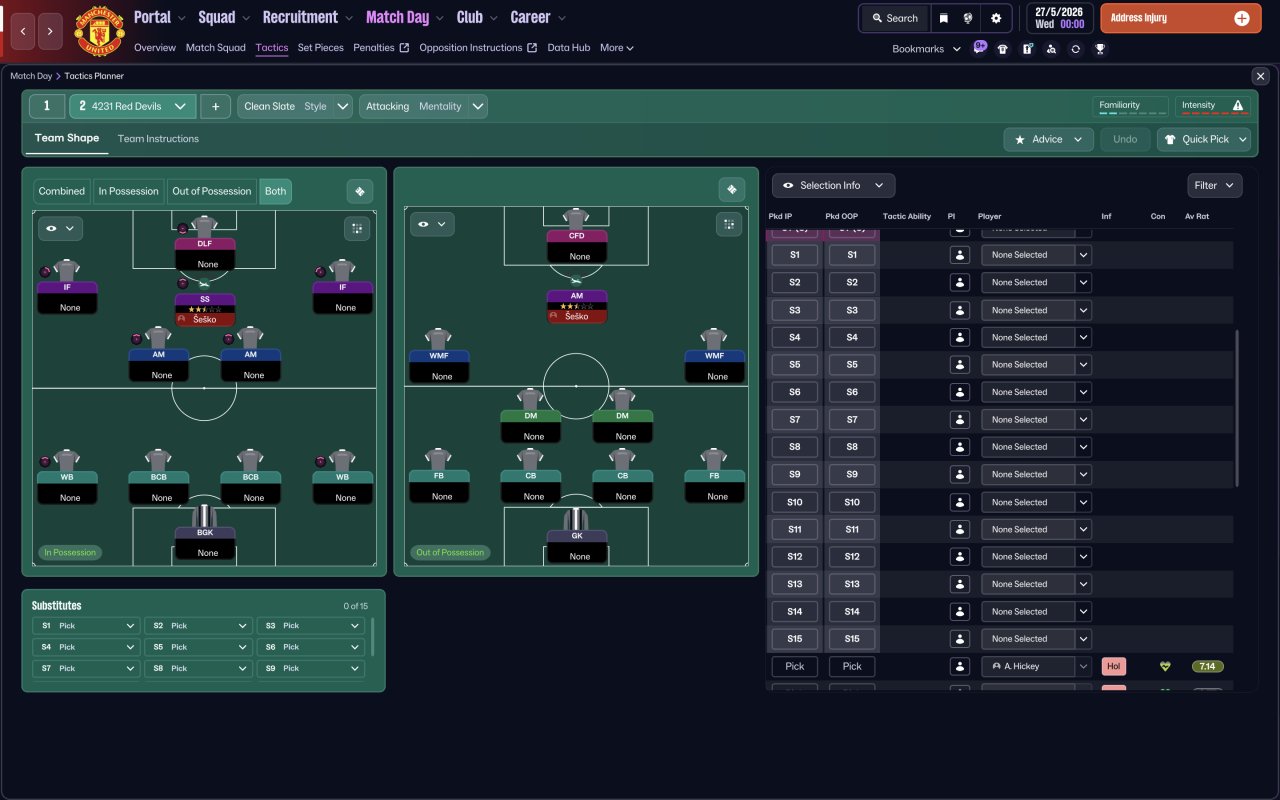Open the grid icon on in-possession pitch
The height and width of the screenshot is (800, 1280).
pos(356,229)
